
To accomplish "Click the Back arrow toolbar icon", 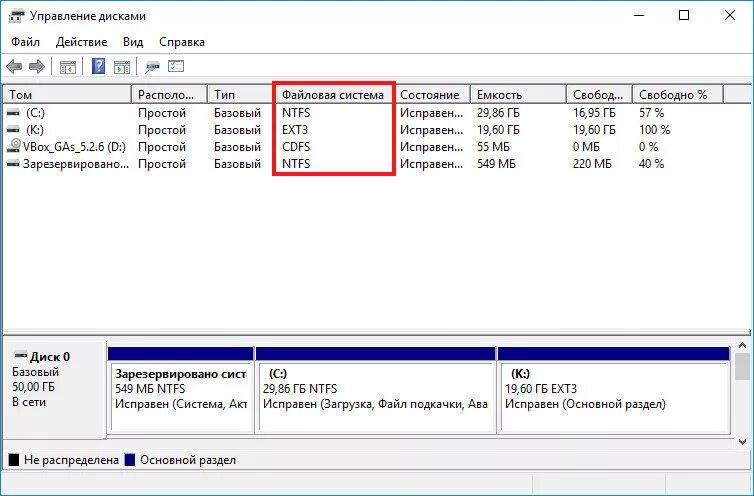I will 14,66.
